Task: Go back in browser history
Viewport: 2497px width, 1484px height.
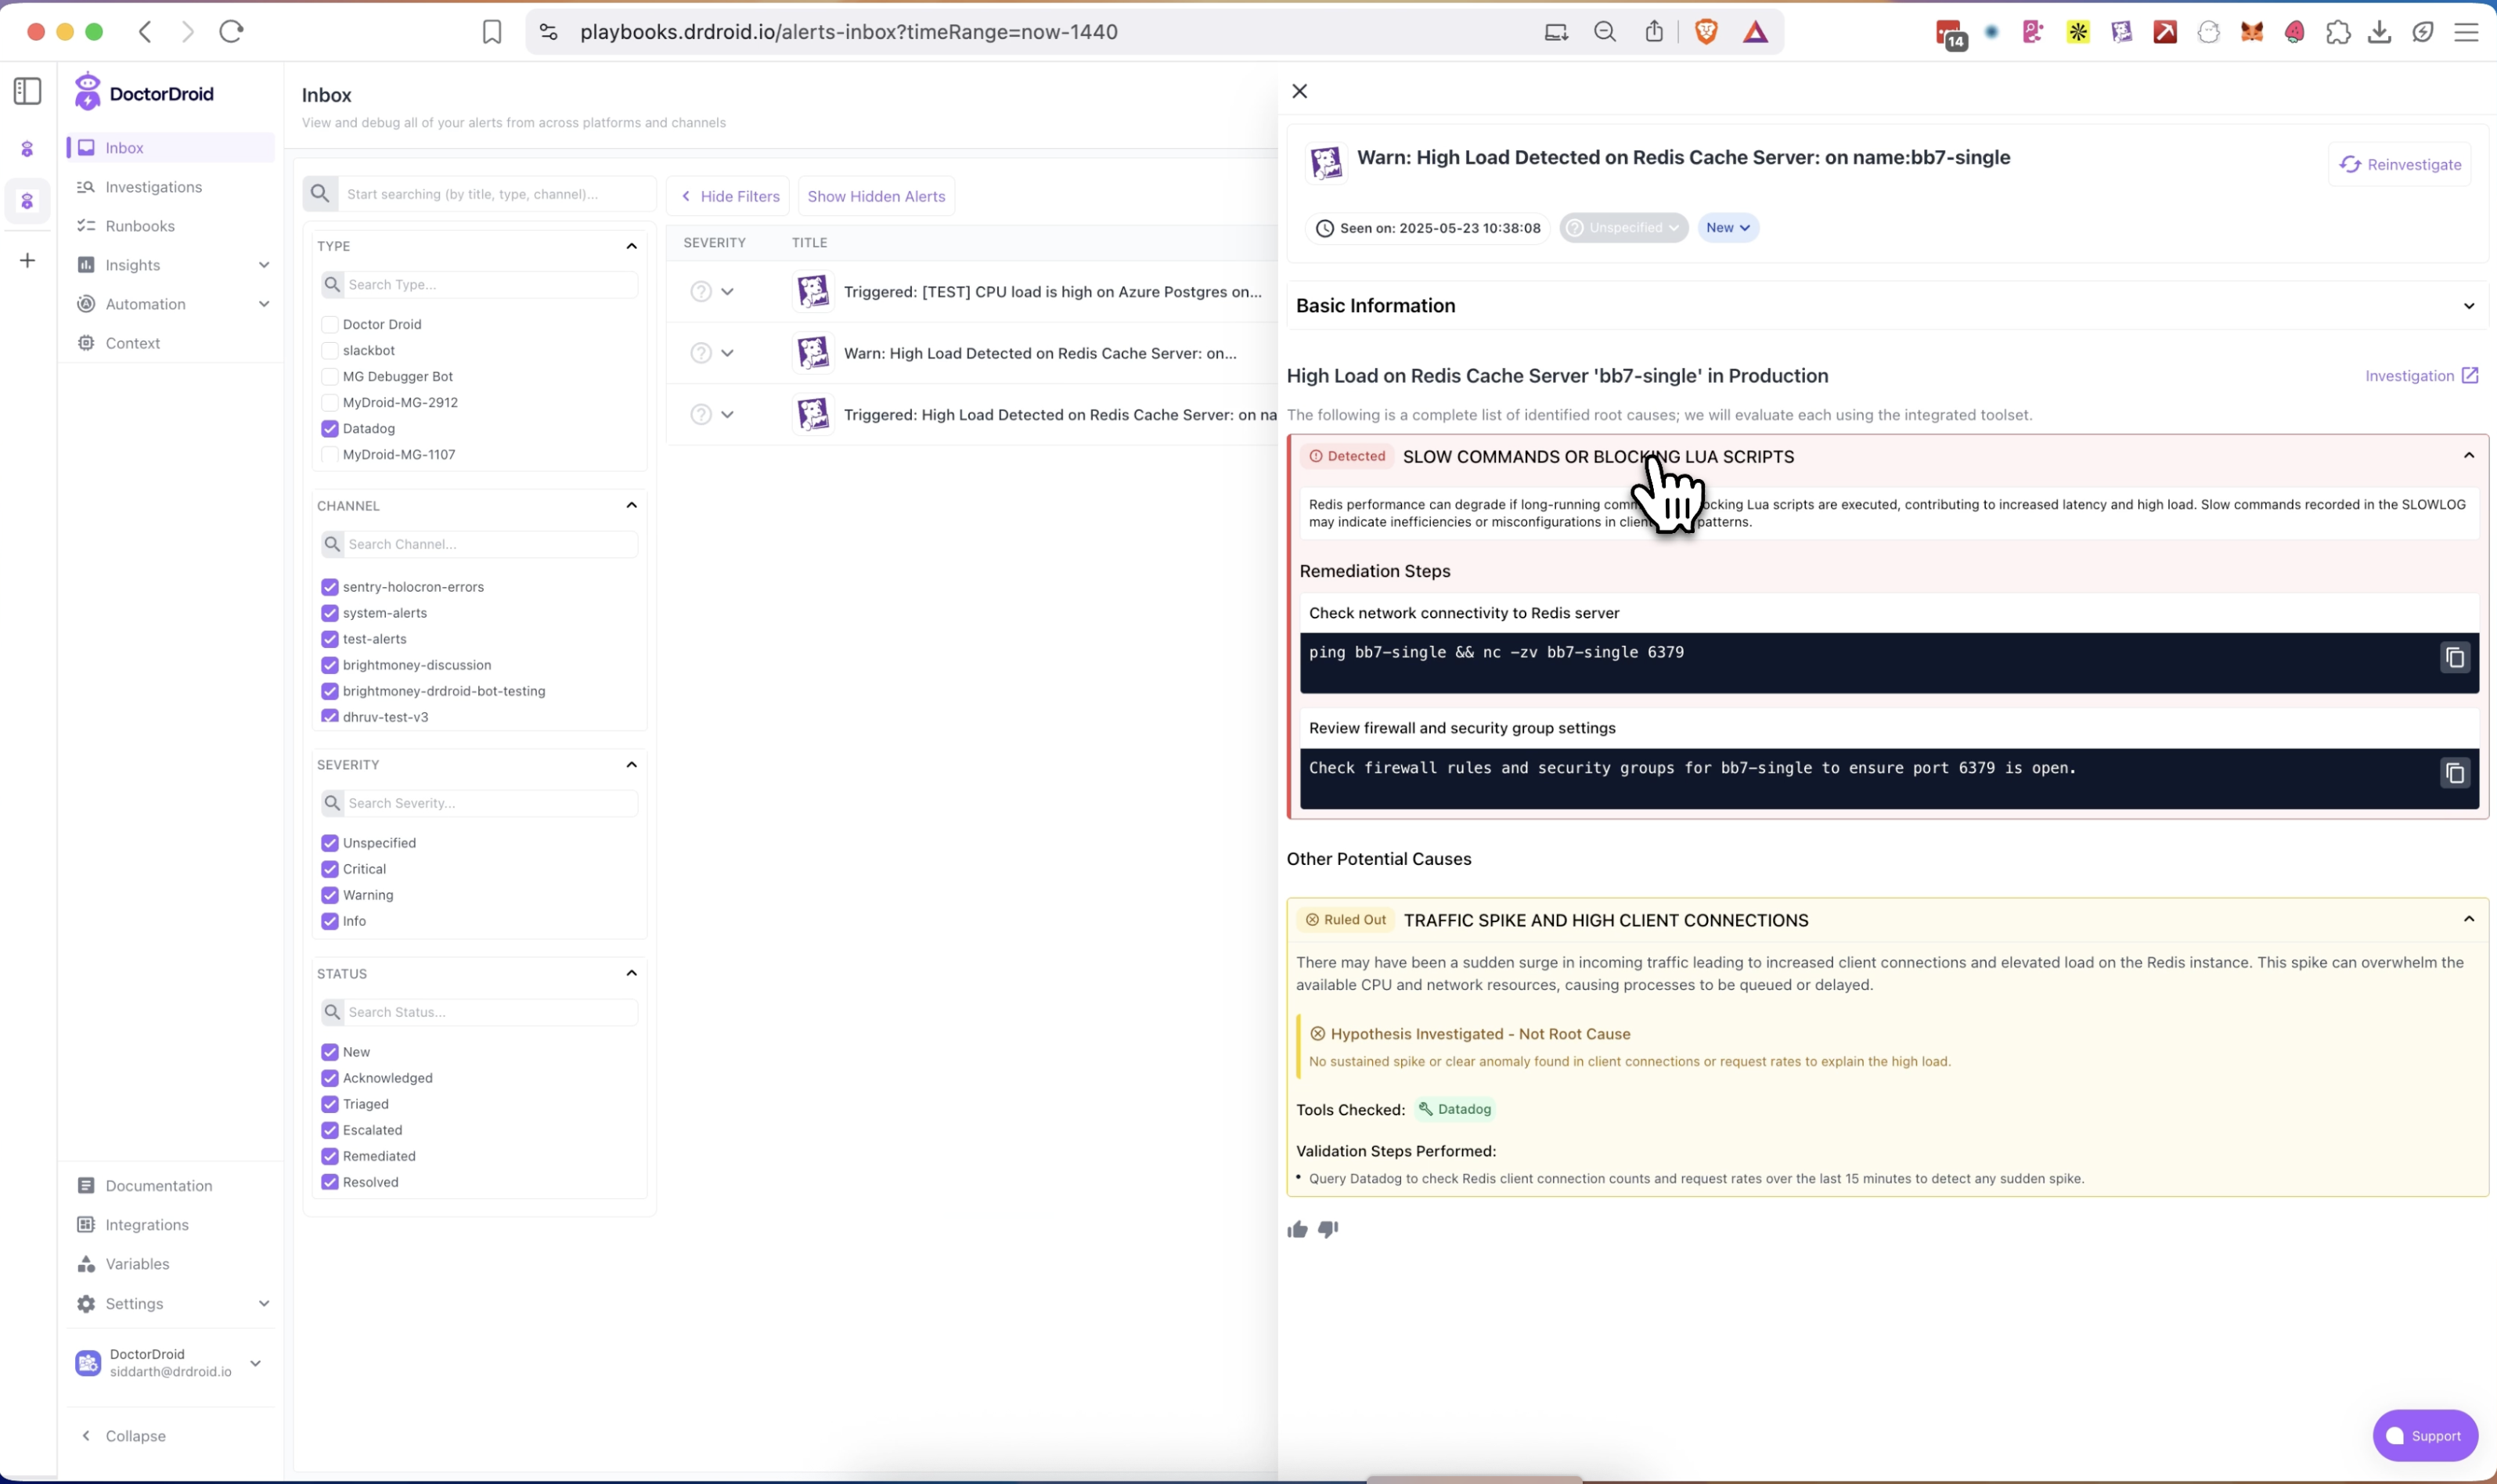Action: (x=146, y=32)
